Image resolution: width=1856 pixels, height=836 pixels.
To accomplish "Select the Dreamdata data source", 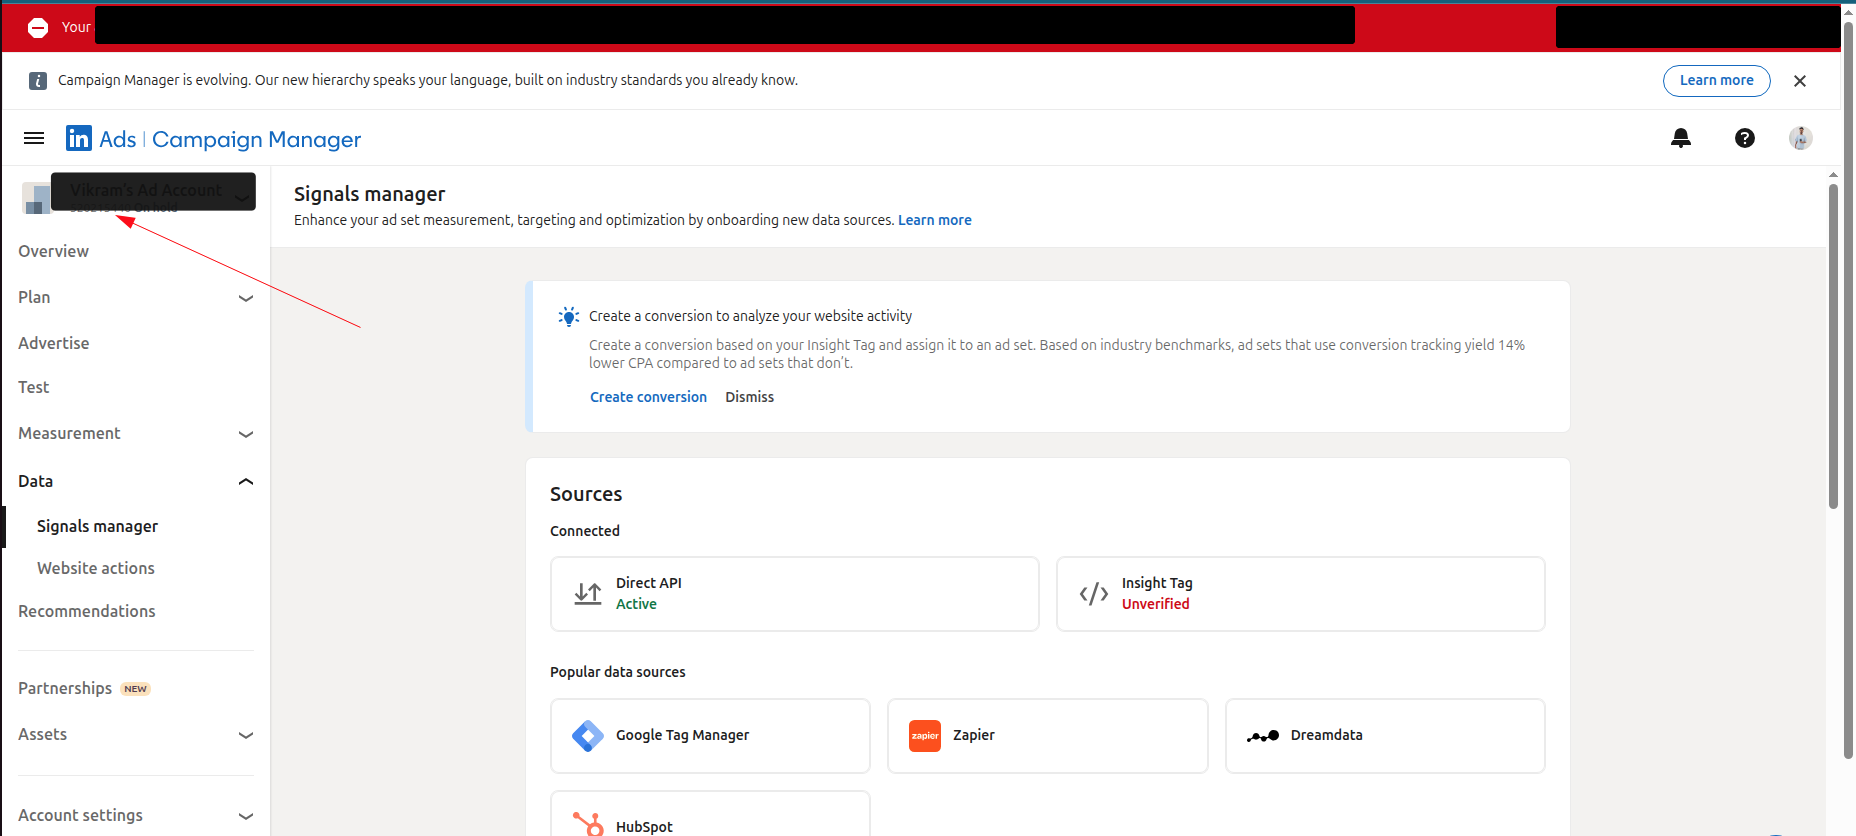I will pos(1385,736).
